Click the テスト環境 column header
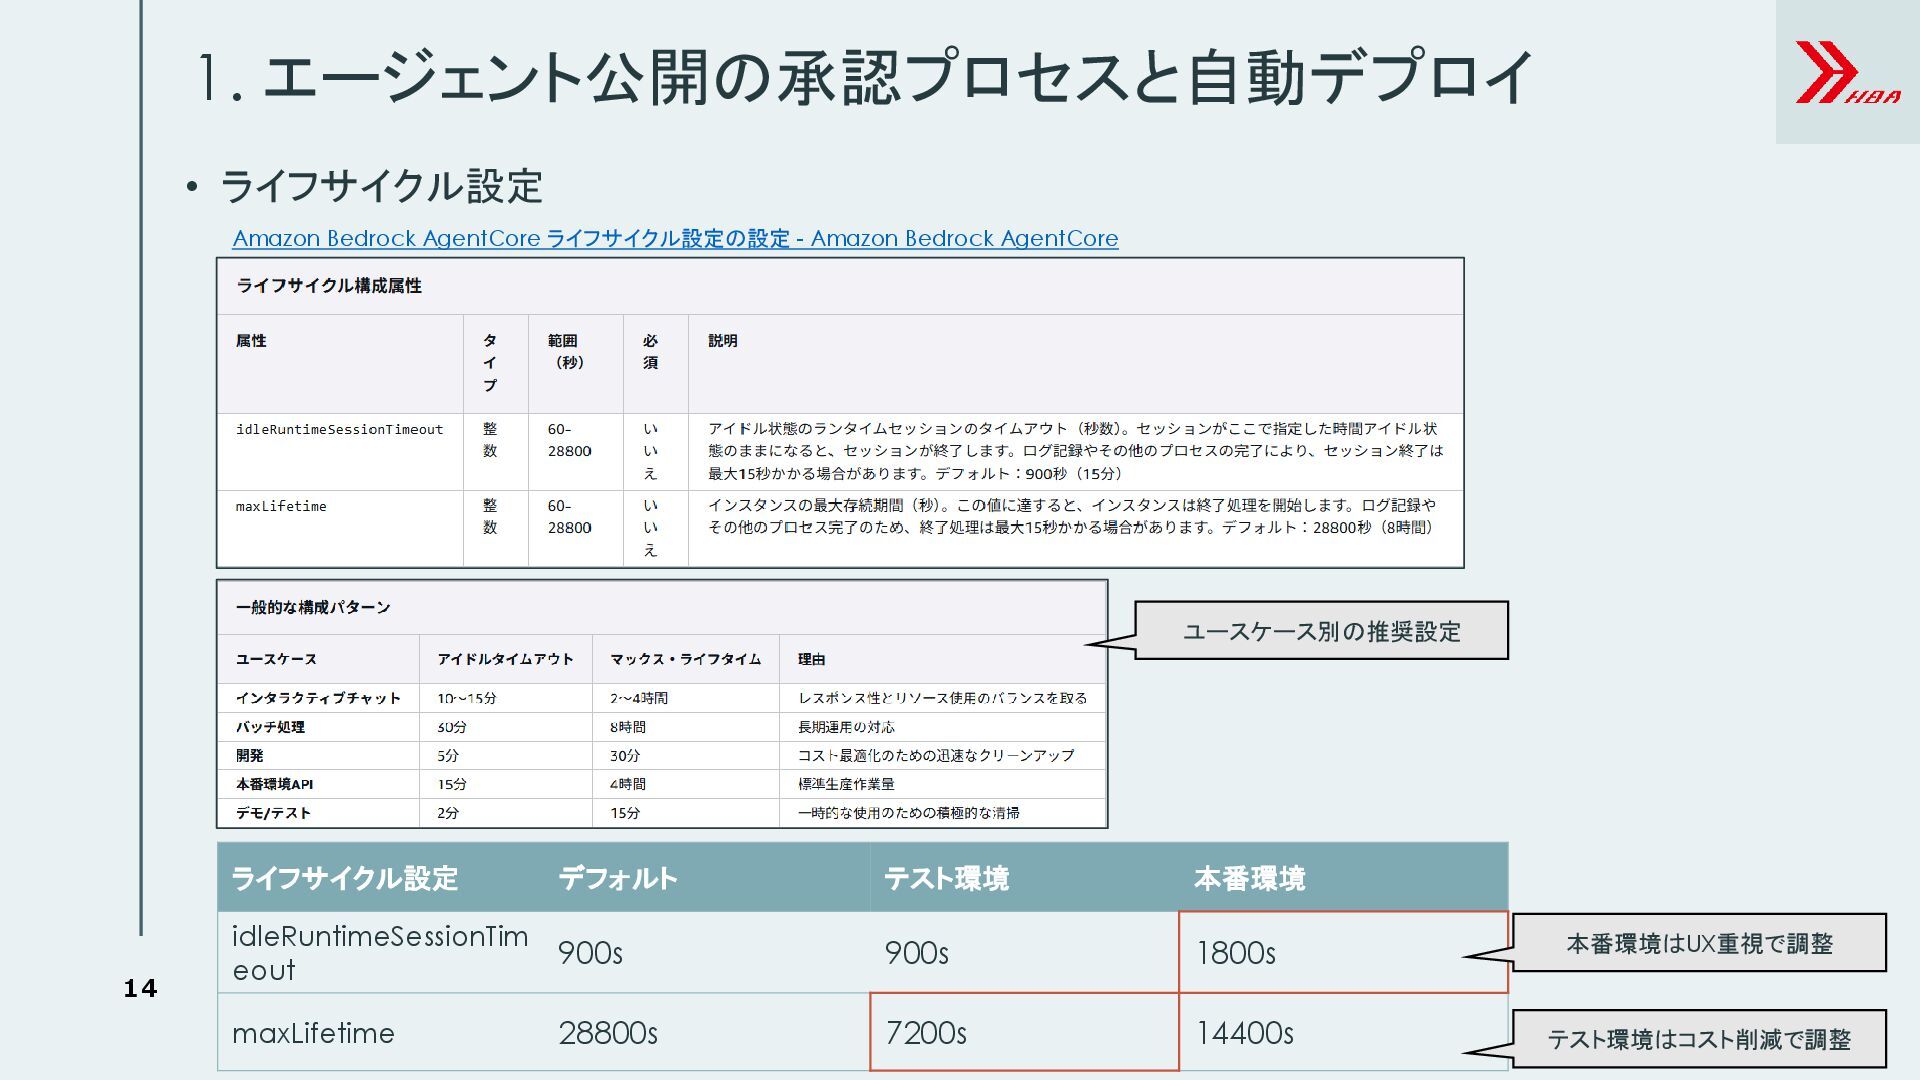 pyautogui.click(x=946, y=879)
